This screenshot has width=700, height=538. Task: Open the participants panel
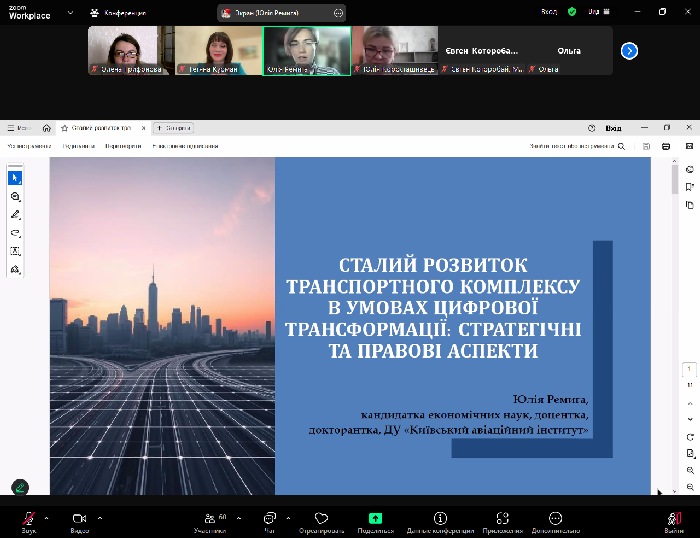click(x=210, y=519)
